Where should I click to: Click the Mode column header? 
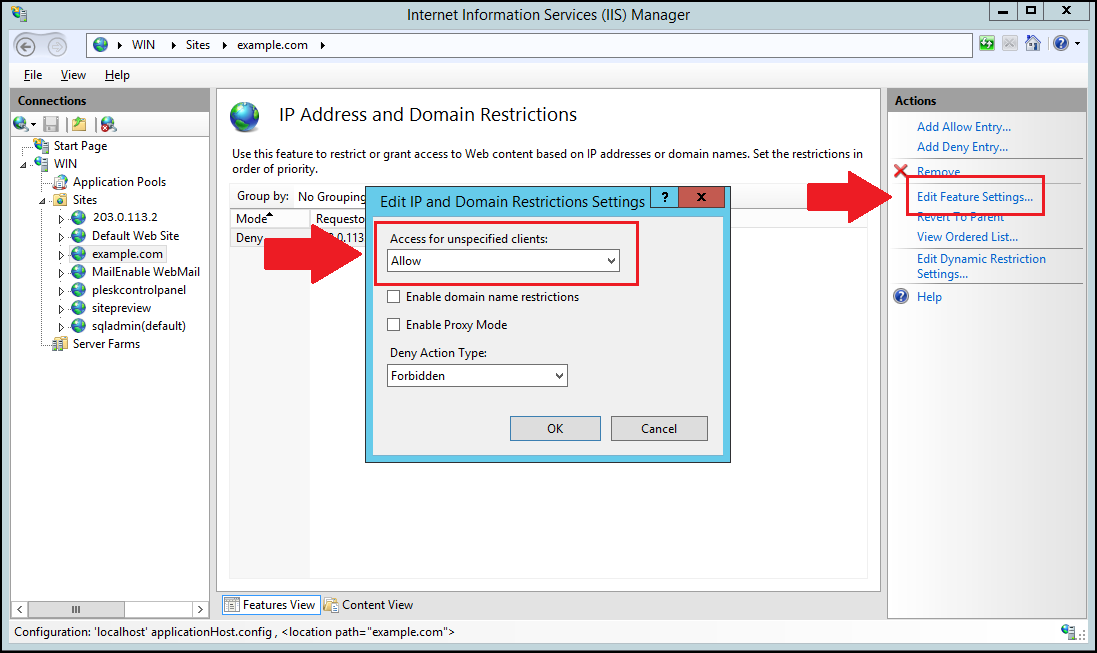coord(251,219)
